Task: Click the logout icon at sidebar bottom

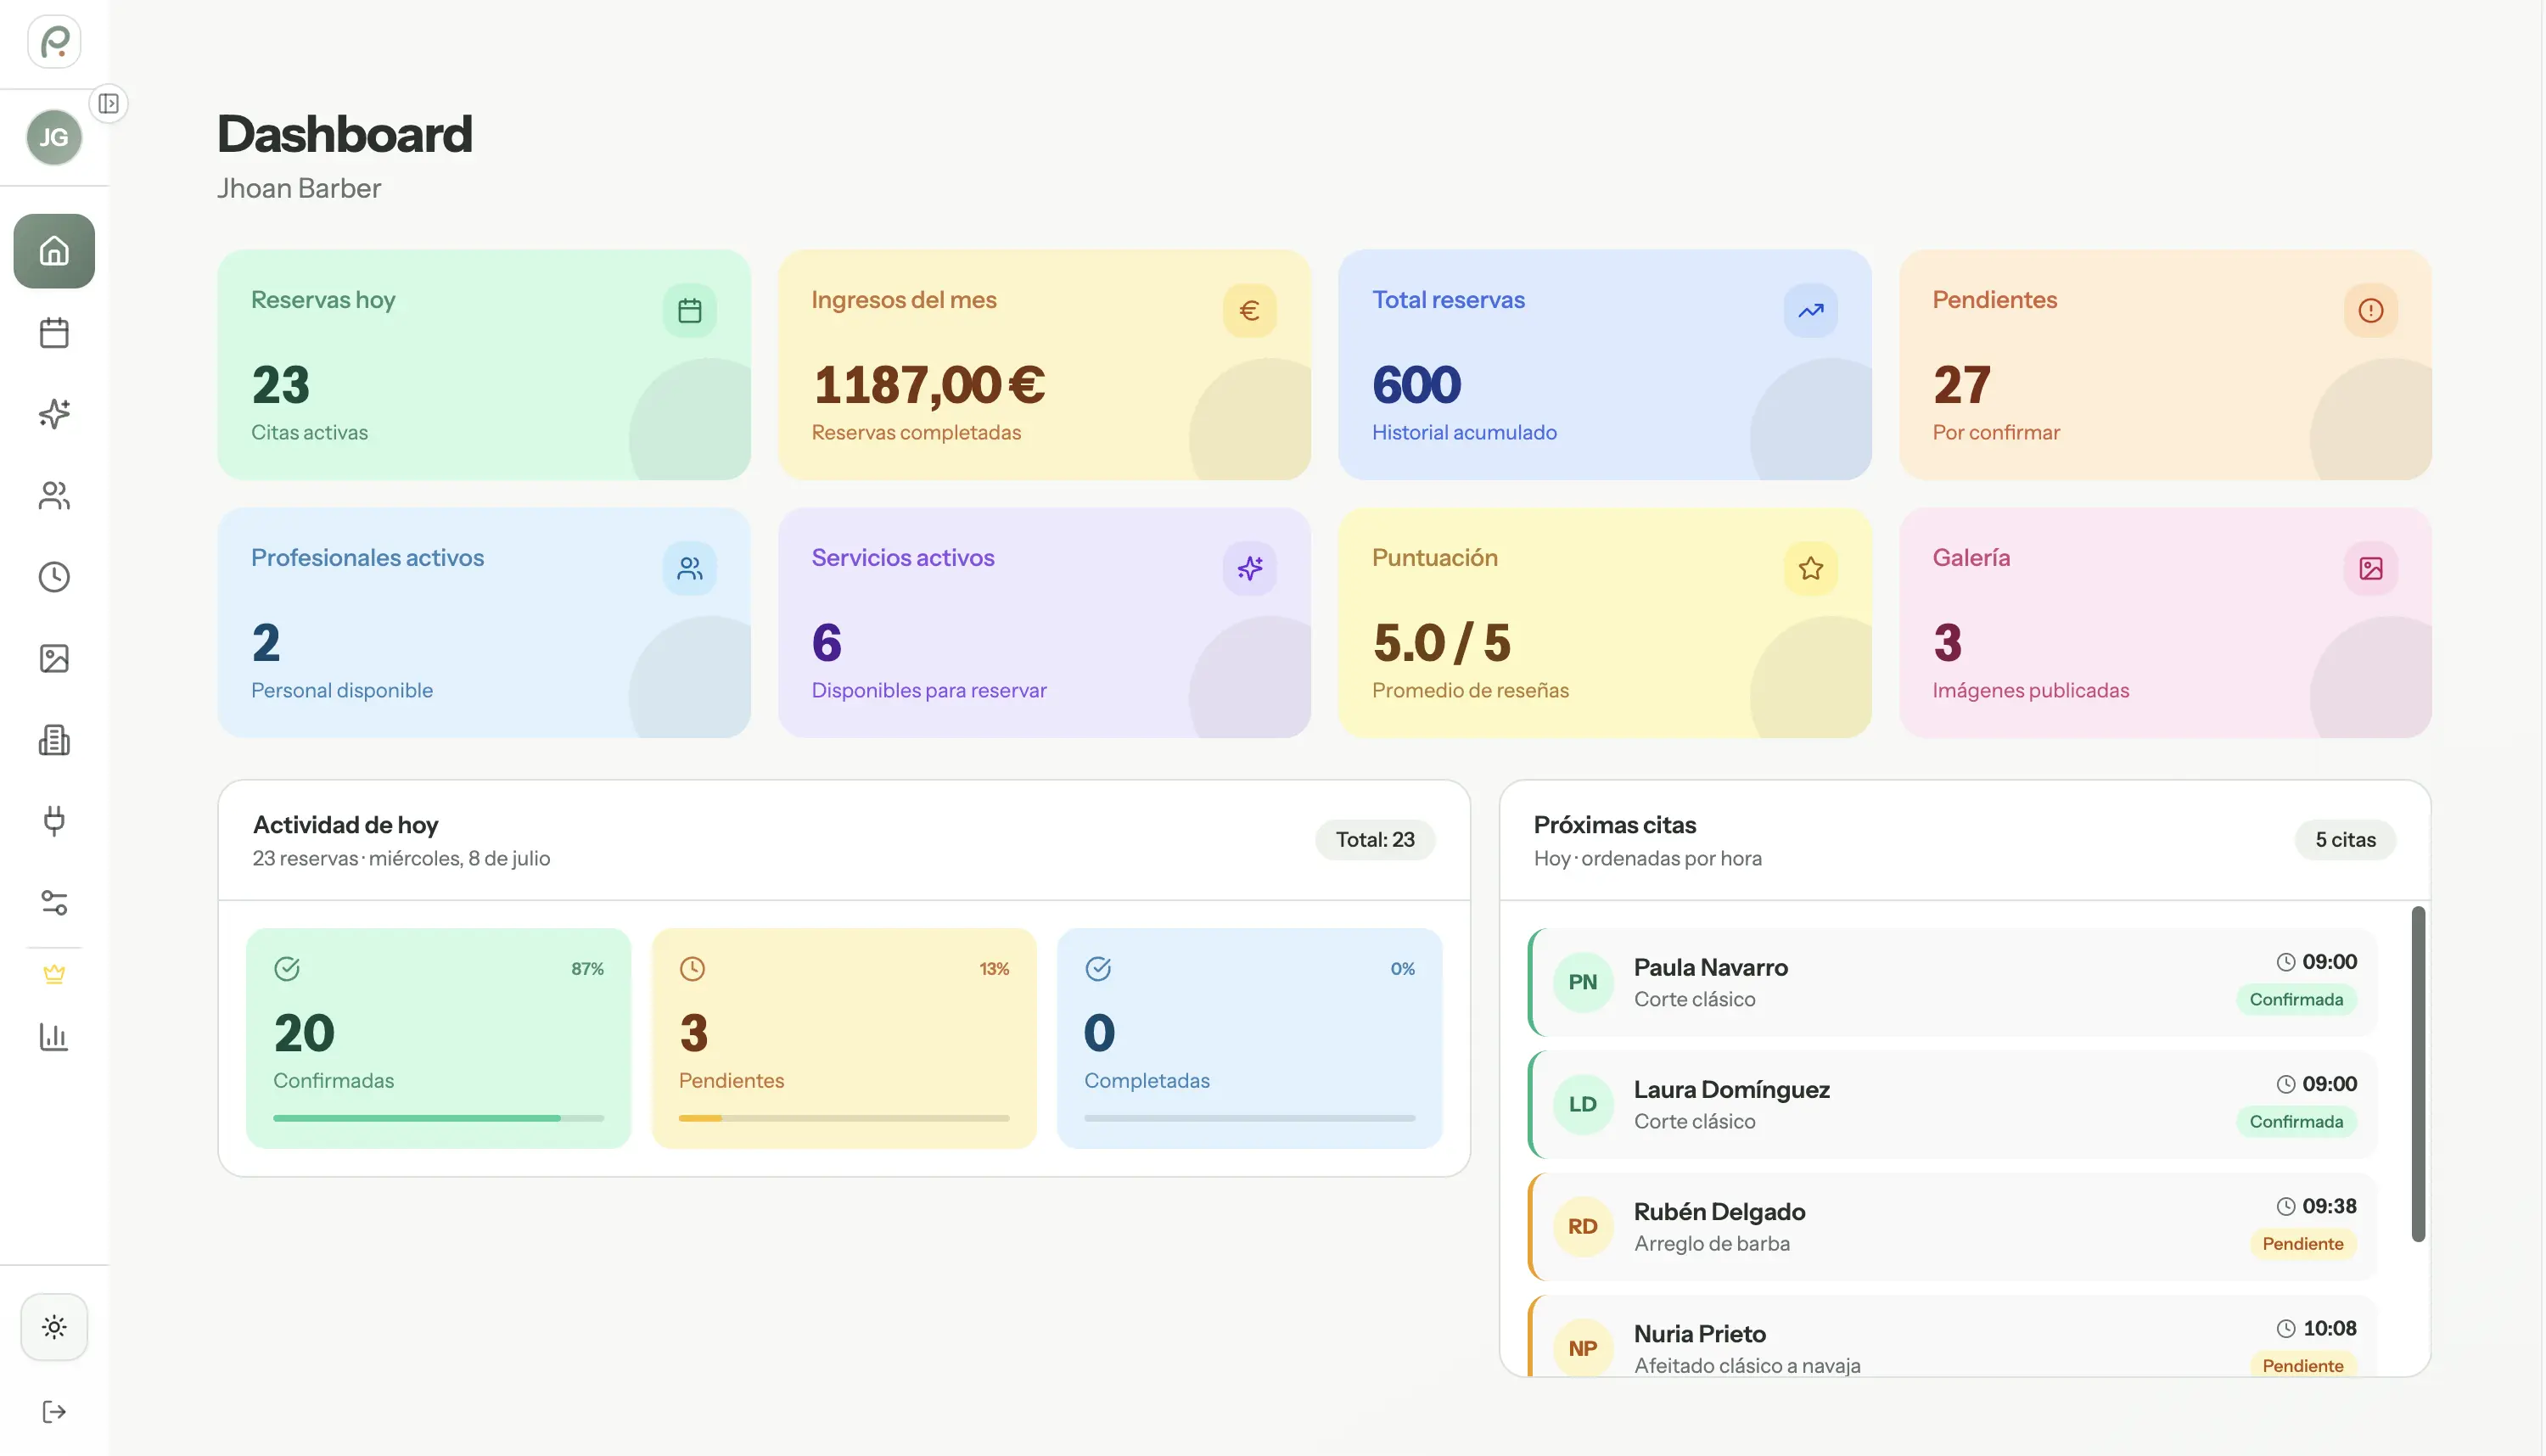Action: (x=54, y=1412)
